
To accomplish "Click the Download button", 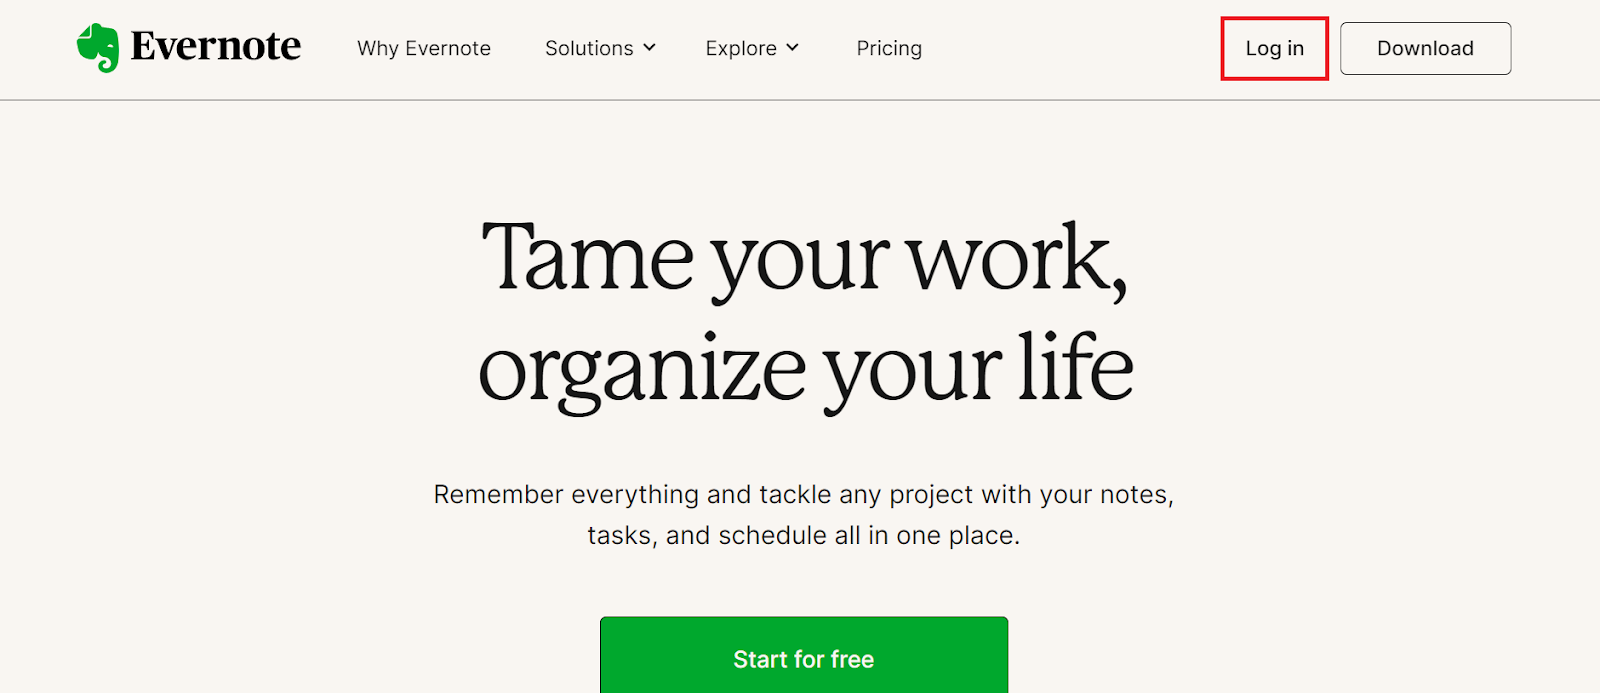I will 1425,48.
